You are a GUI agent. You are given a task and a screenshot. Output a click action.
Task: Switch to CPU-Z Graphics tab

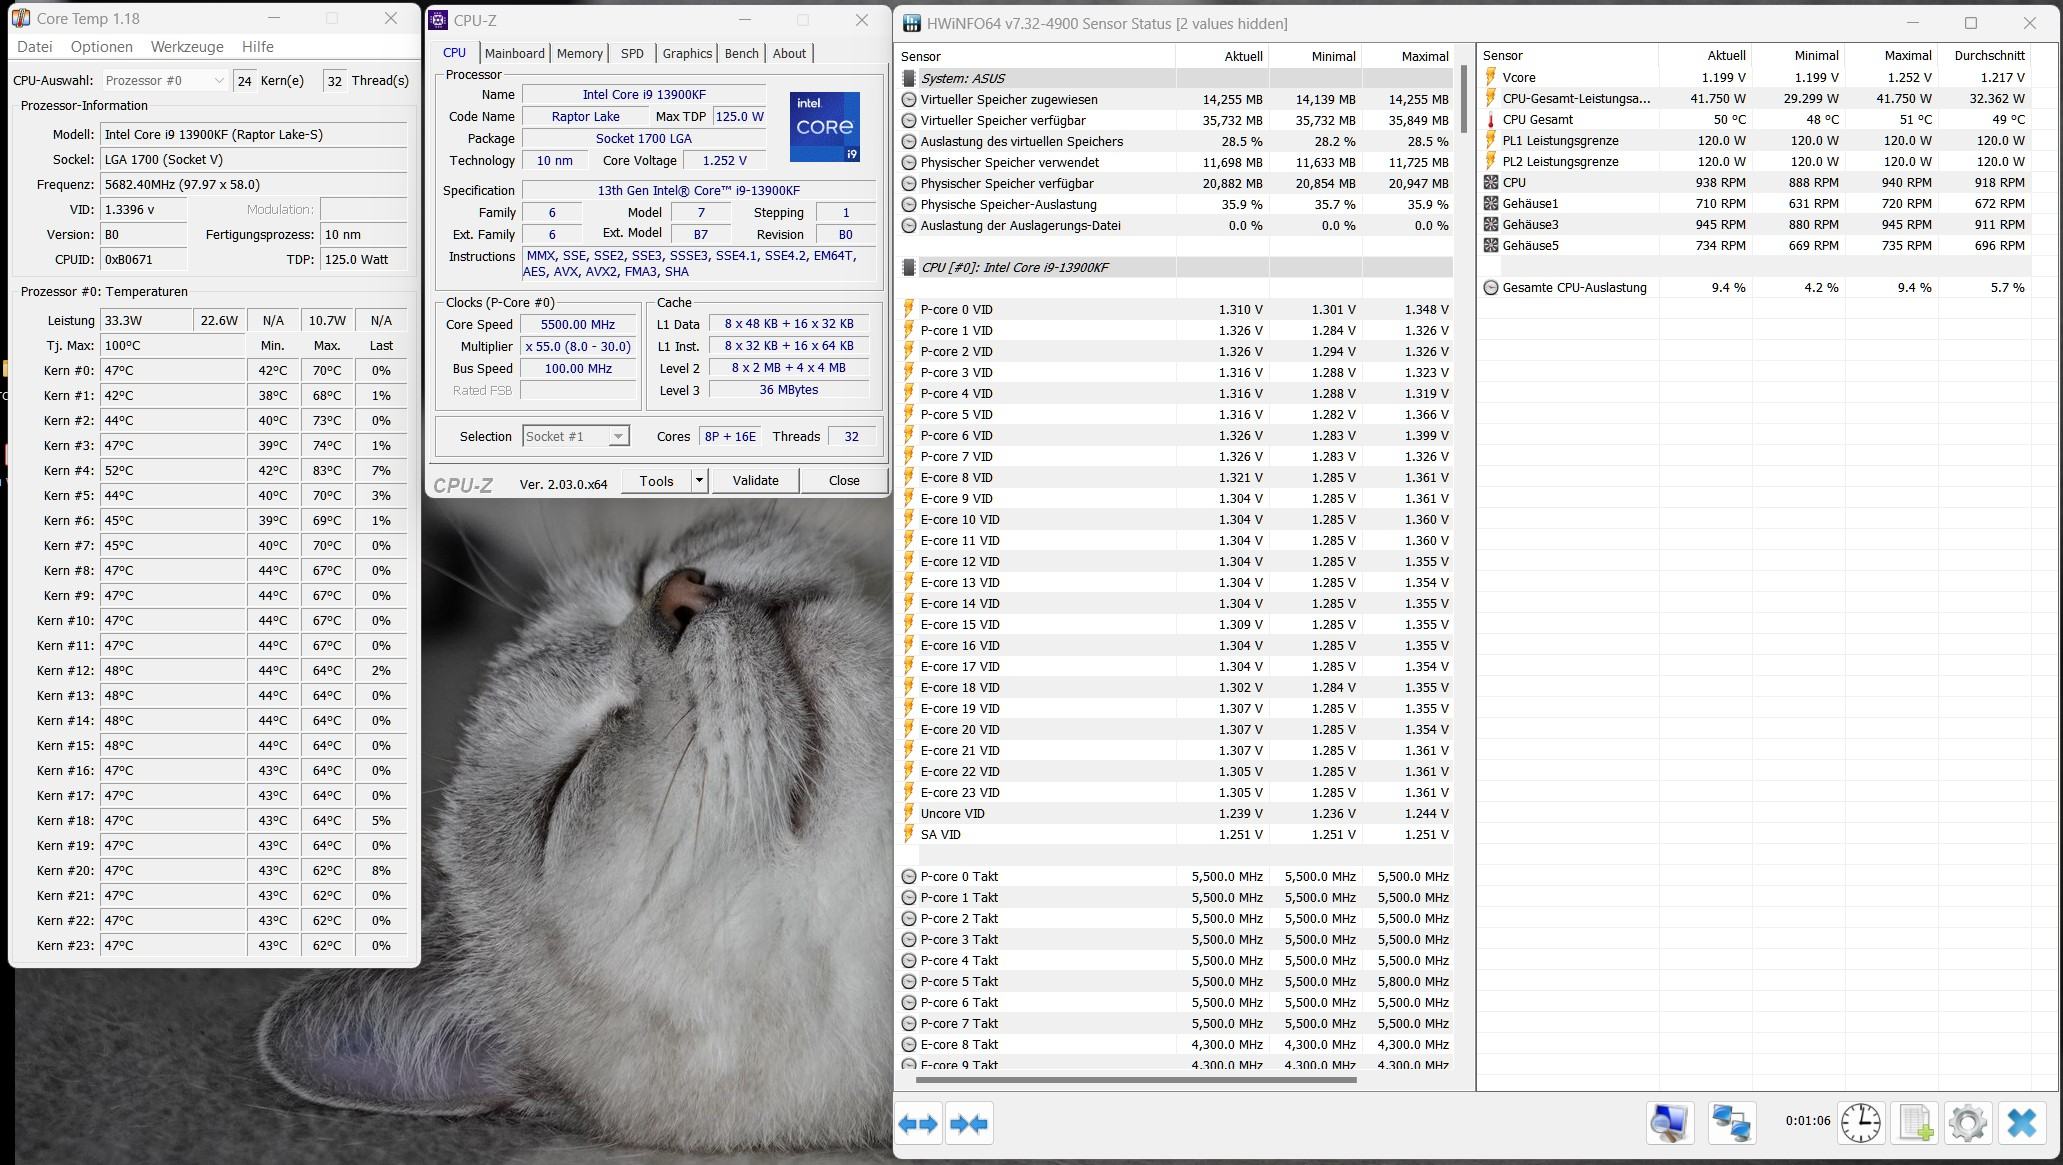pos(687,54)
